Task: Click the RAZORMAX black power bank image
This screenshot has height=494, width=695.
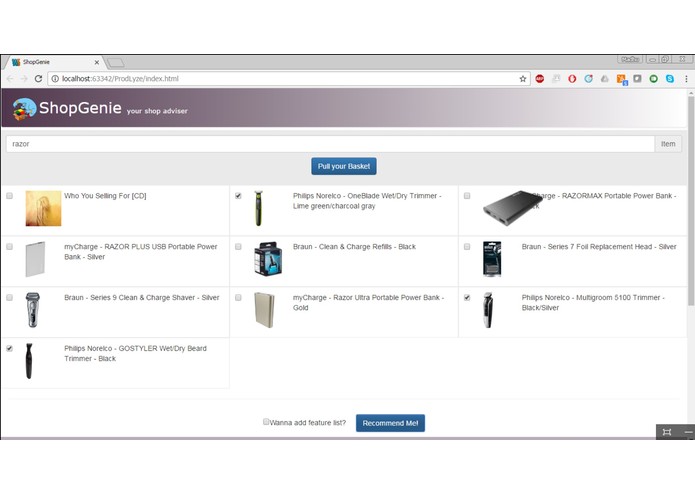Action: (x=512, y=208)
